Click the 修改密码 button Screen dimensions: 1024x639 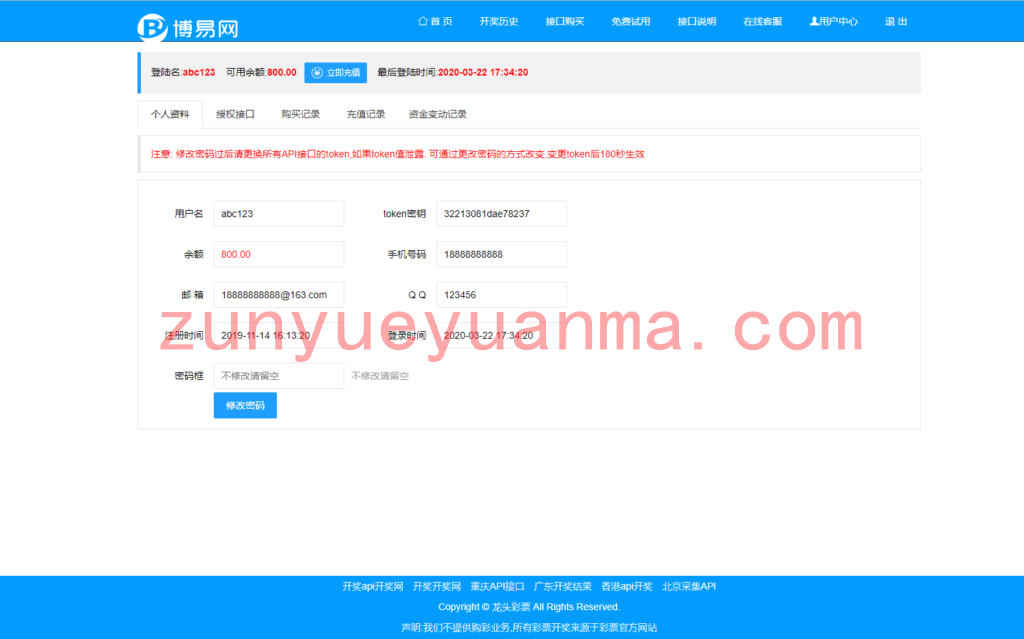click(x=245, y=405)
